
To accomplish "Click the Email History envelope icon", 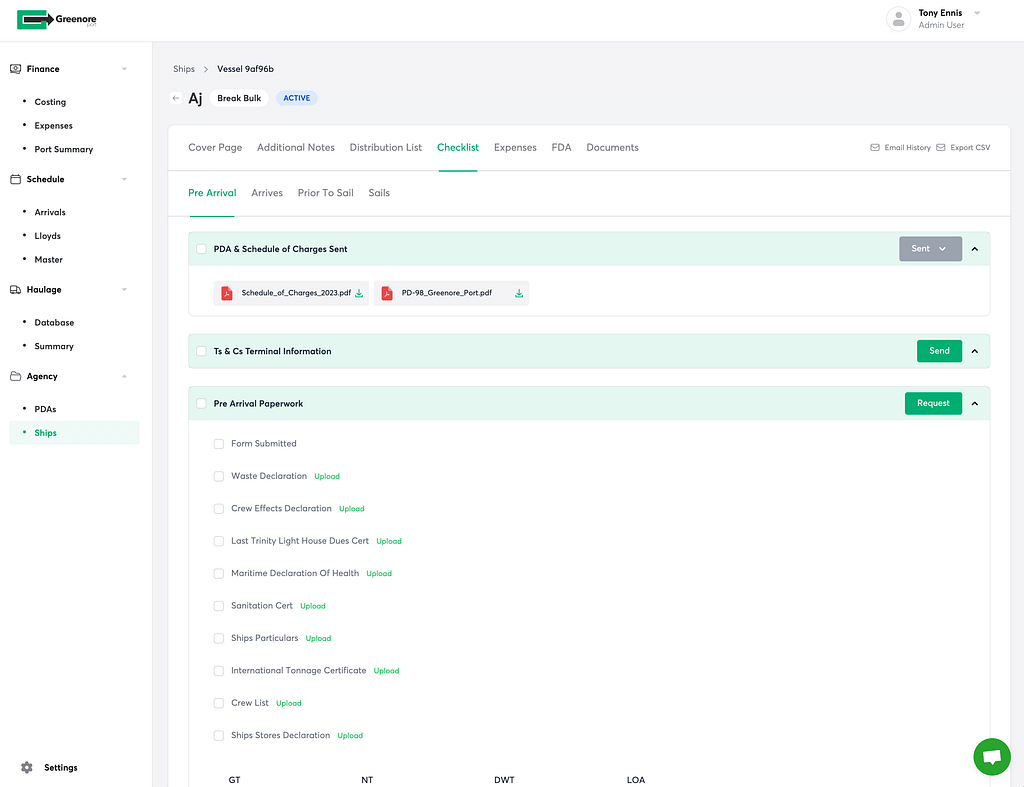I will 875,148.
